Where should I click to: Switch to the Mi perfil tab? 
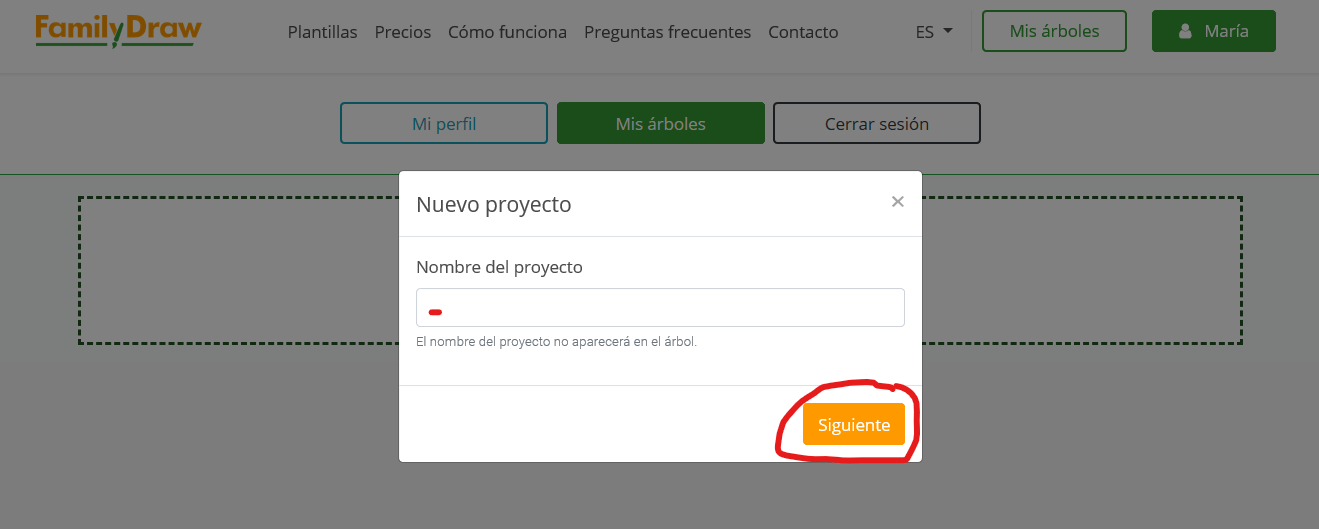pos(444,124)
